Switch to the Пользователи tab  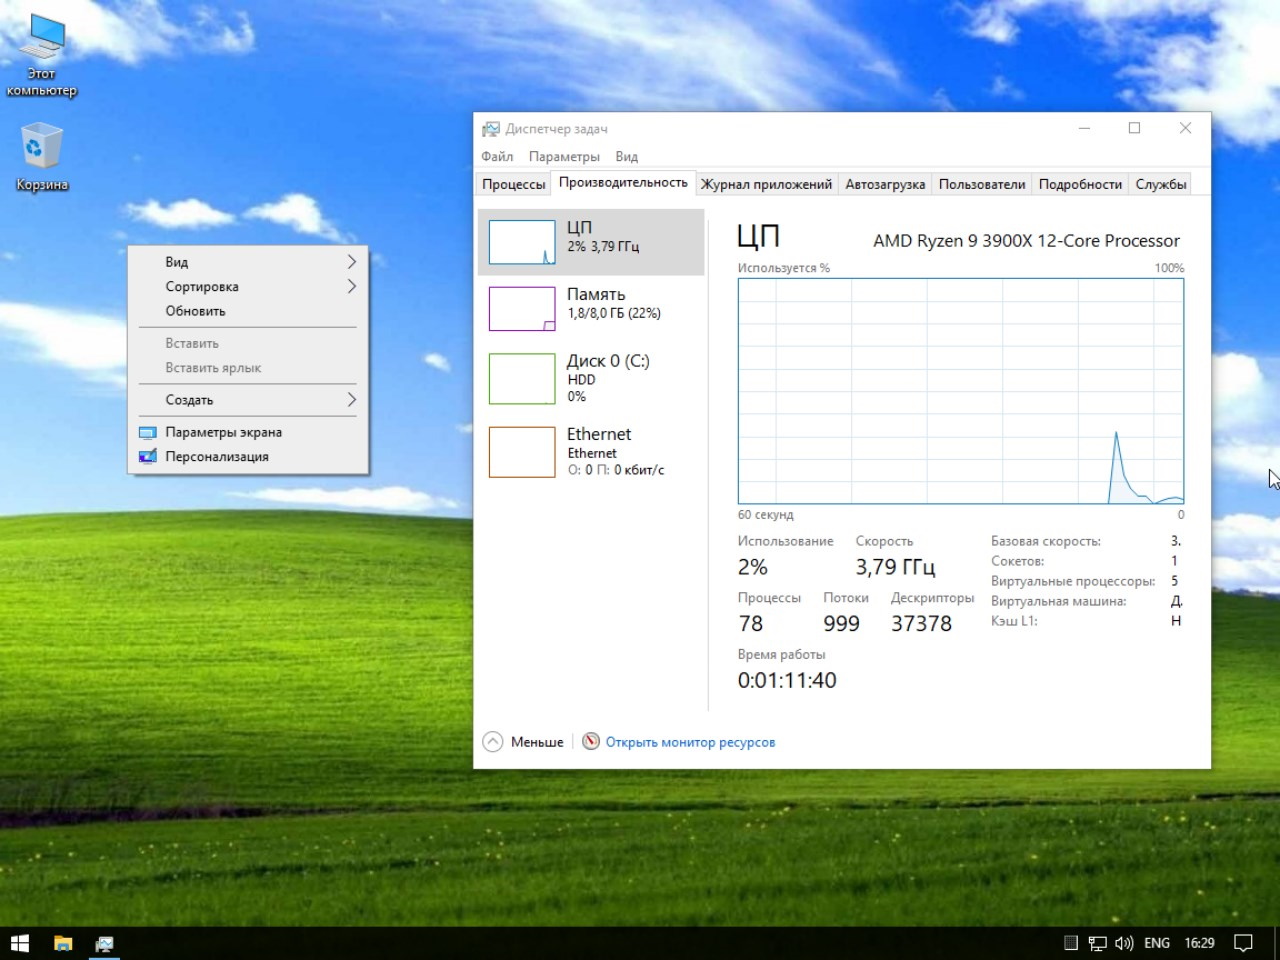coord(982,184)
